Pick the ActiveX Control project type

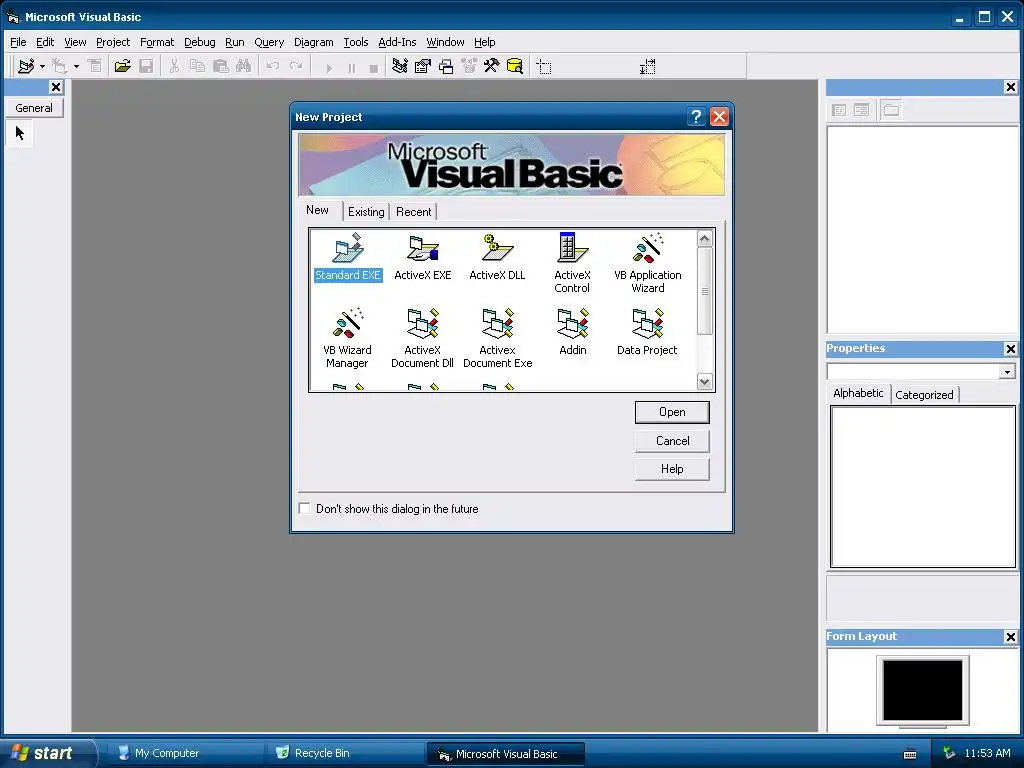pos(572,263)
